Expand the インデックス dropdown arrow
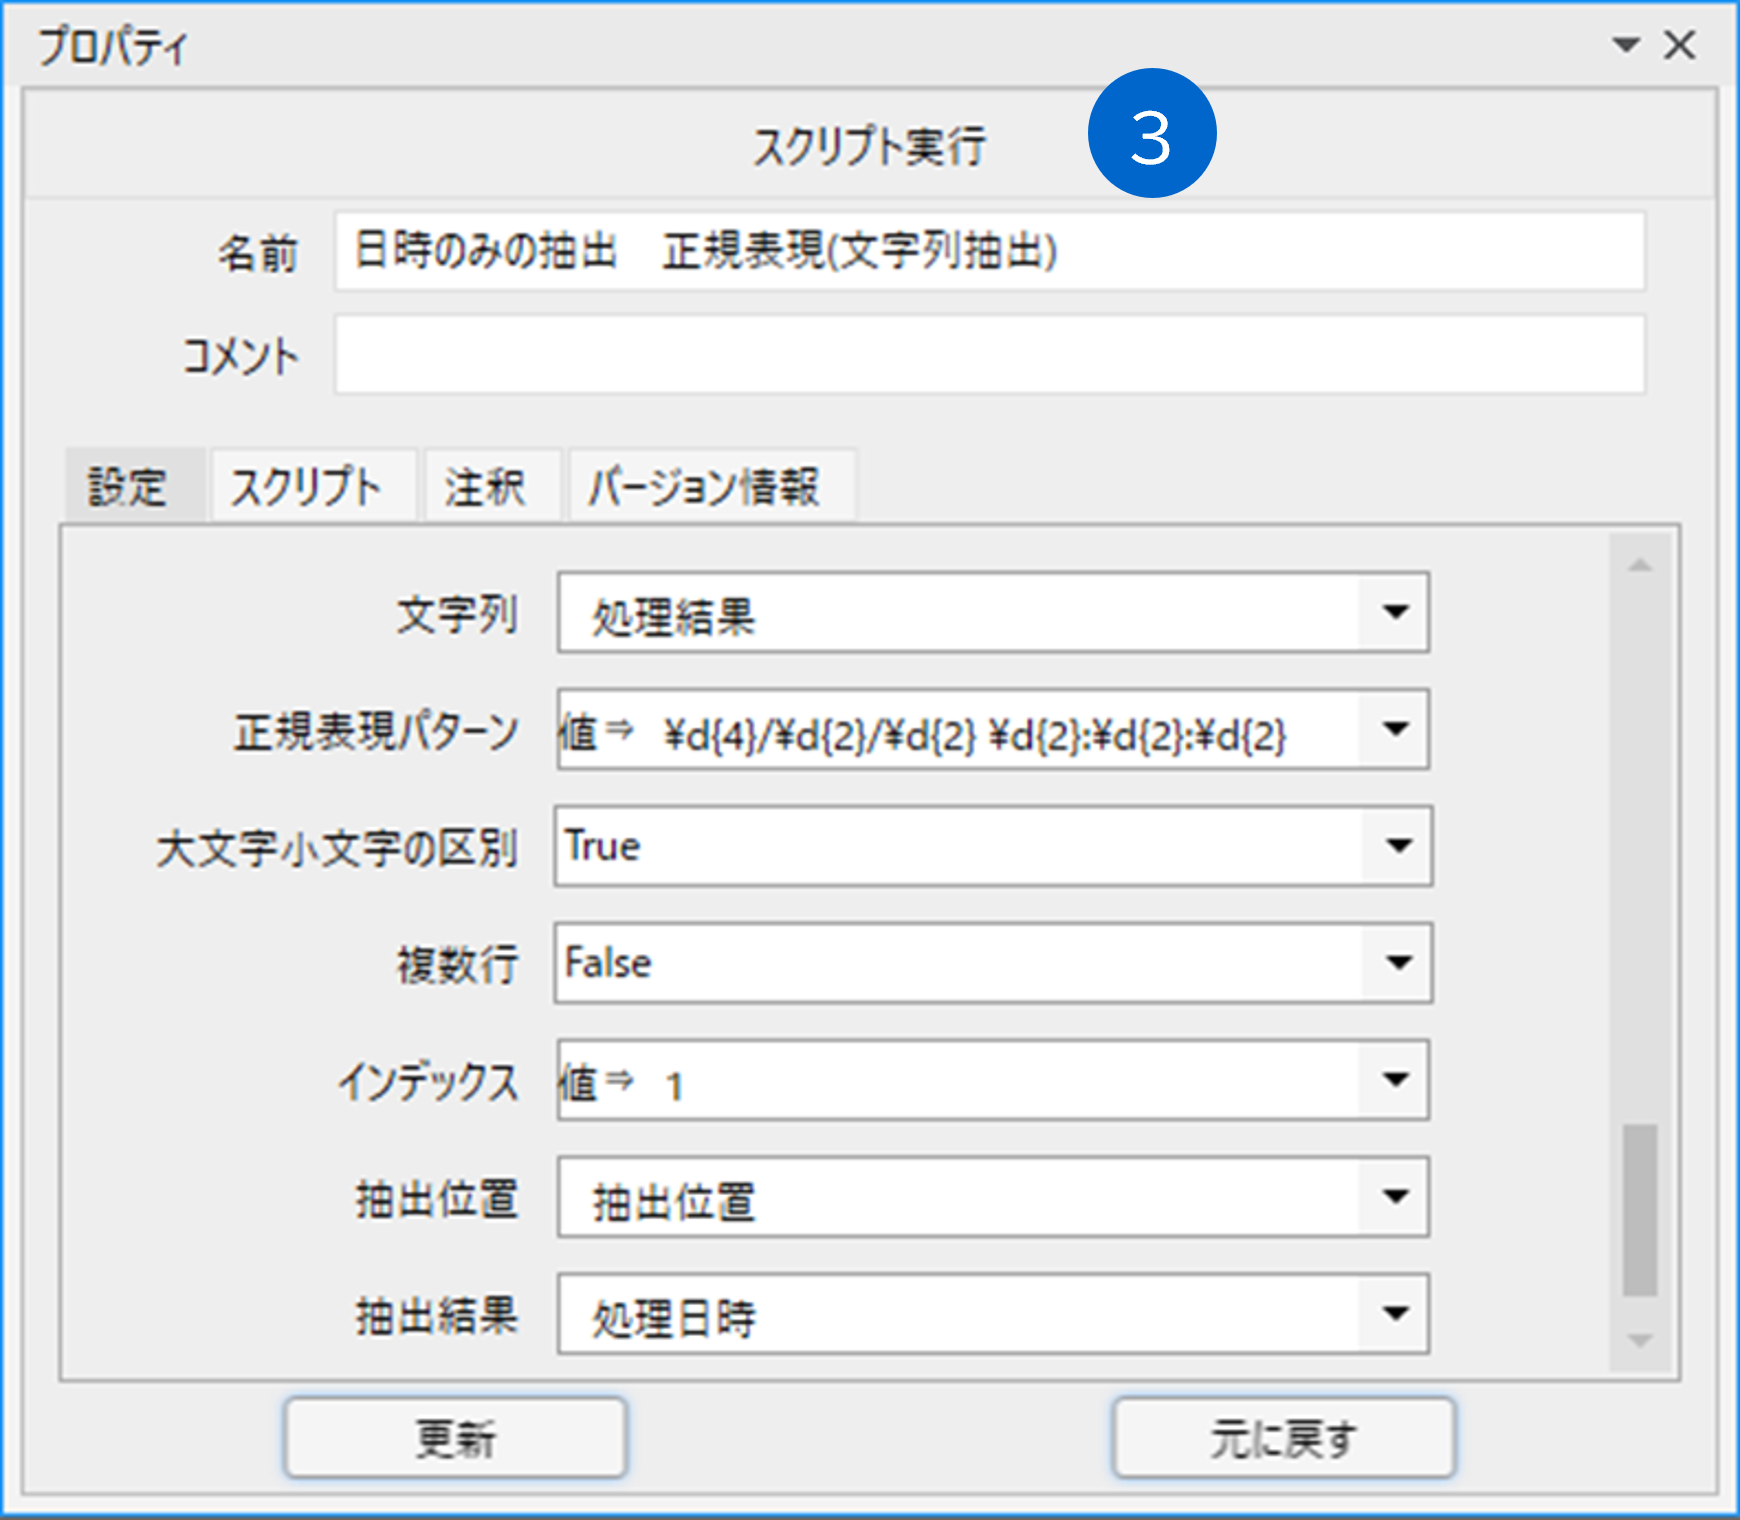The height and width of the screenshot is (1520, 1740). (1395, 1080)
